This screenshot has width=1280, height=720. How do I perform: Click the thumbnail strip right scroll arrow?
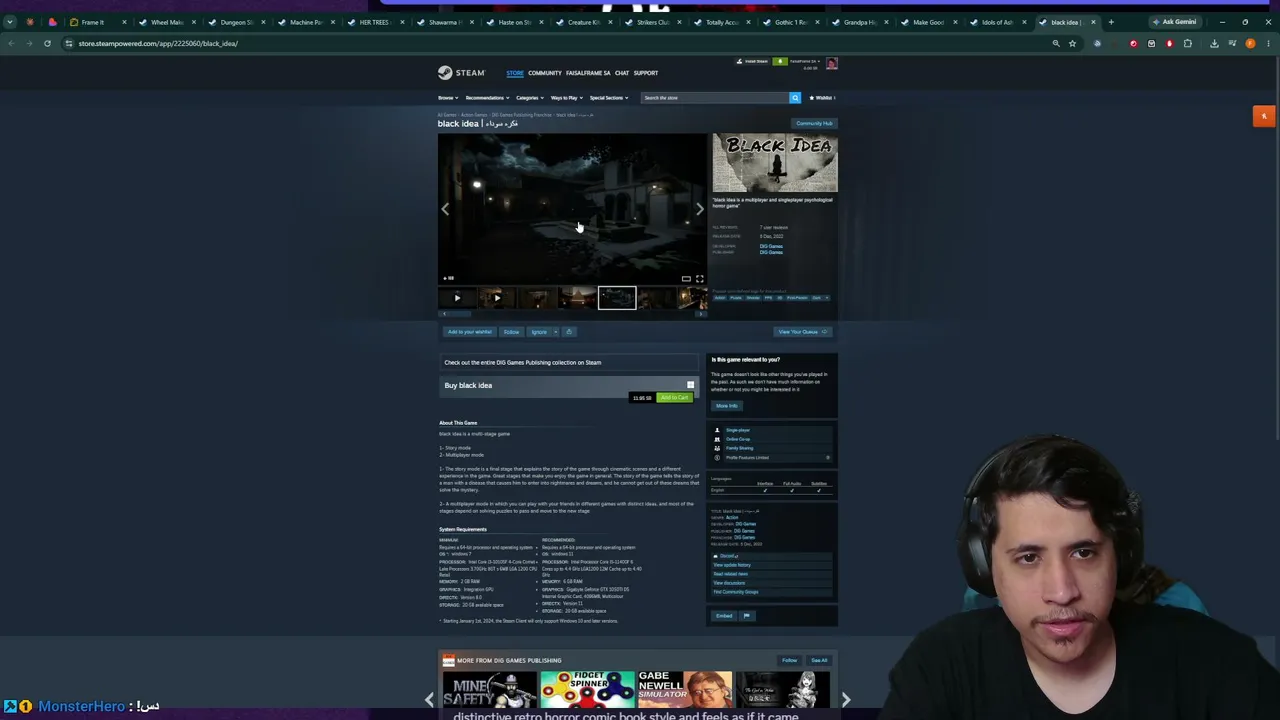pos(701,314)
